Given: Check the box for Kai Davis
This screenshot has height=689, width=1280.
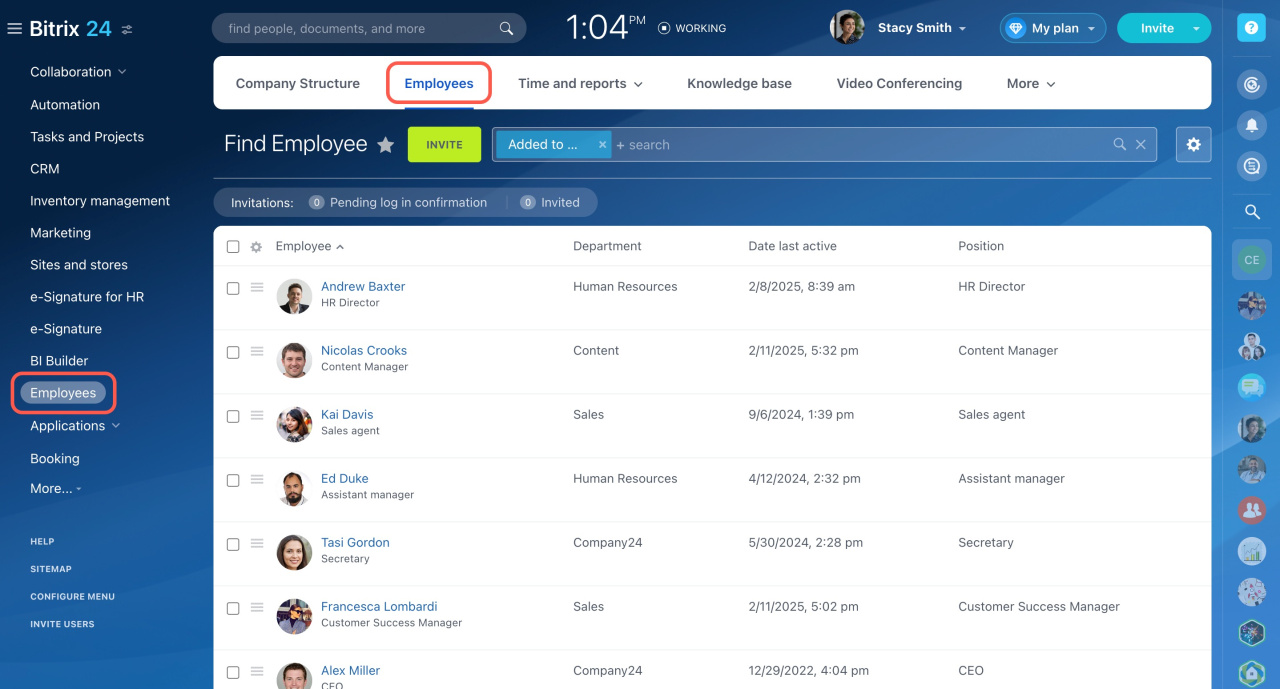Looking at the screenshot, I should [x=233, y=416].
